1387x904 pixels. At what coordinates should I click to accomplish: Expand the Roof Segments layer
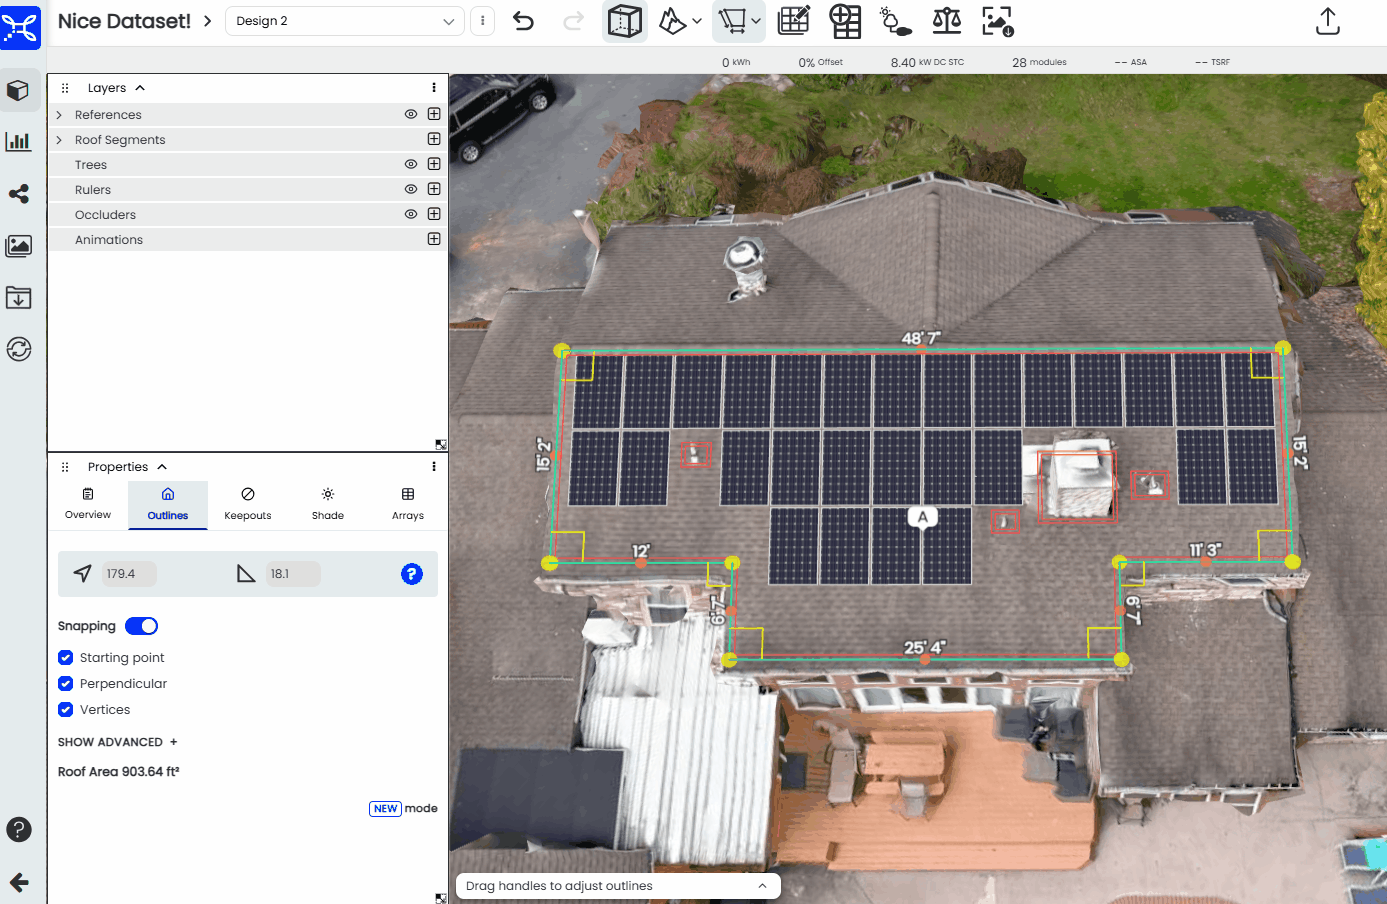pos(59,140)
